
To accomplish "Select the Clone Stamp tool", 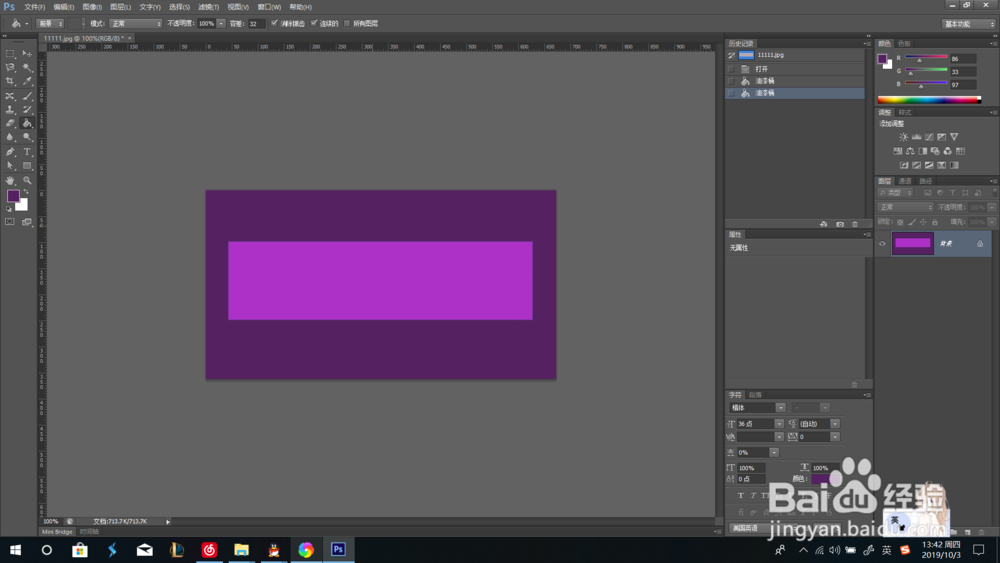I will pos(10,110).
